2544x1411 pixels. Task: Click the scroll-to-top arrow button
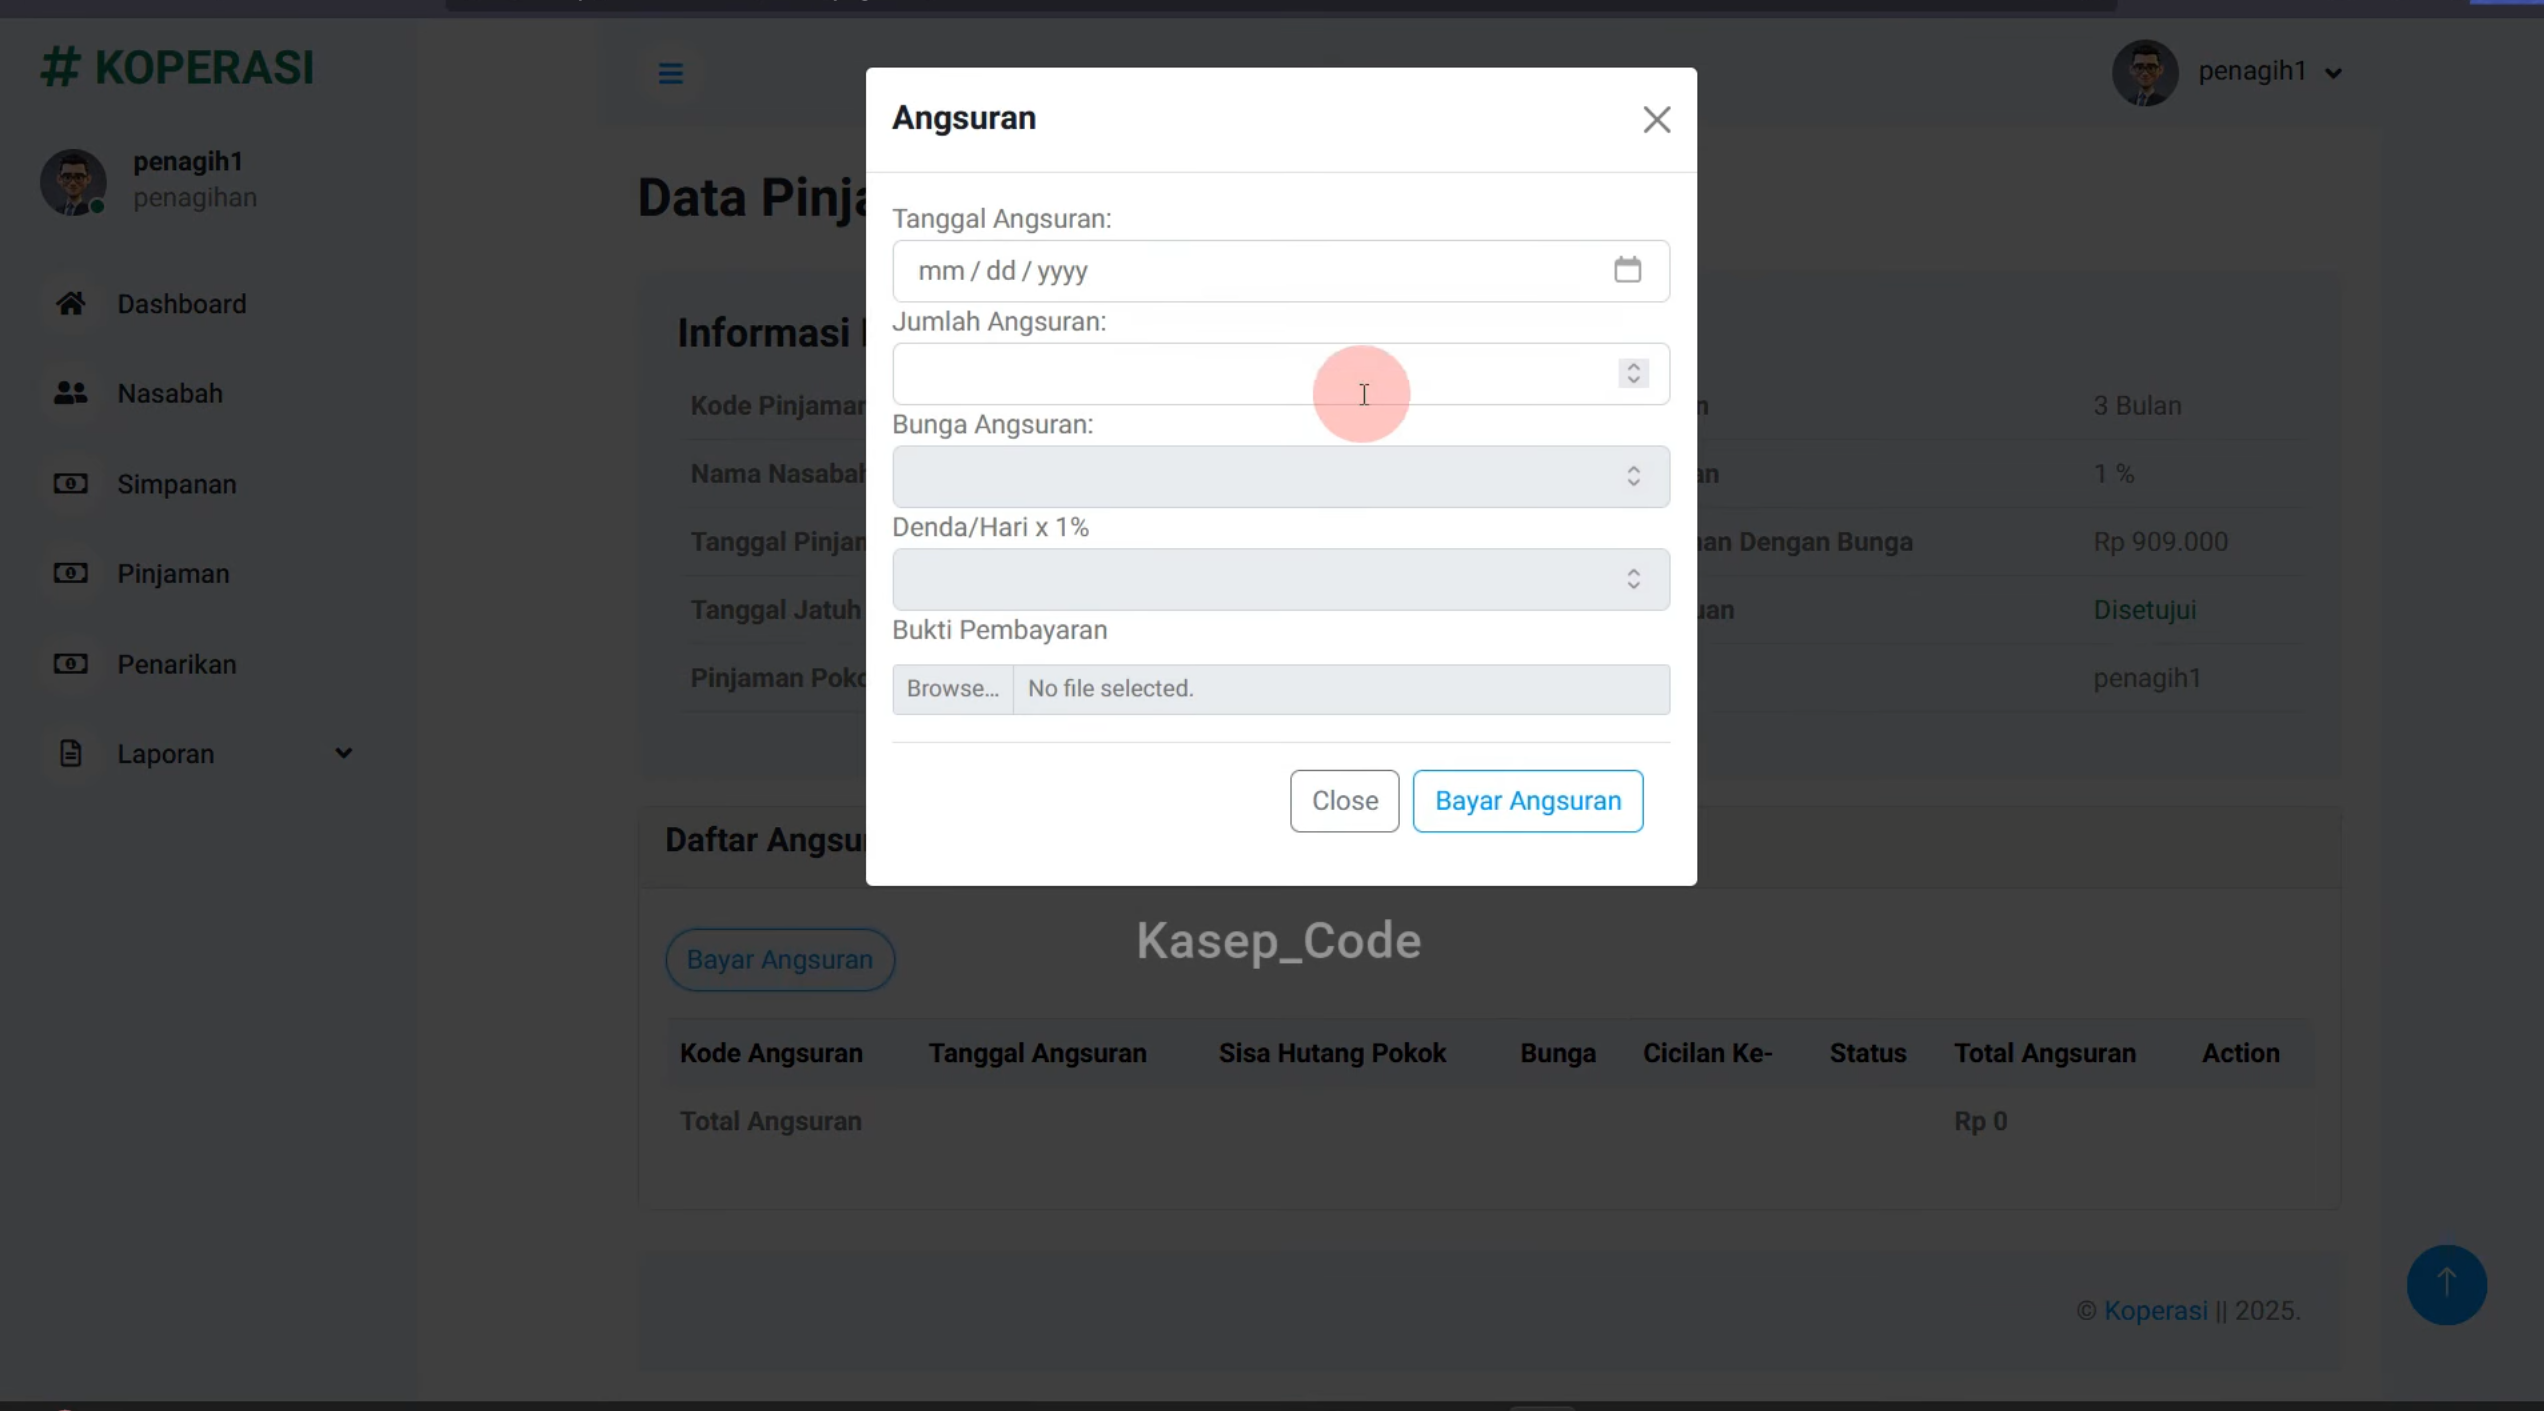coord(2446,1285)
